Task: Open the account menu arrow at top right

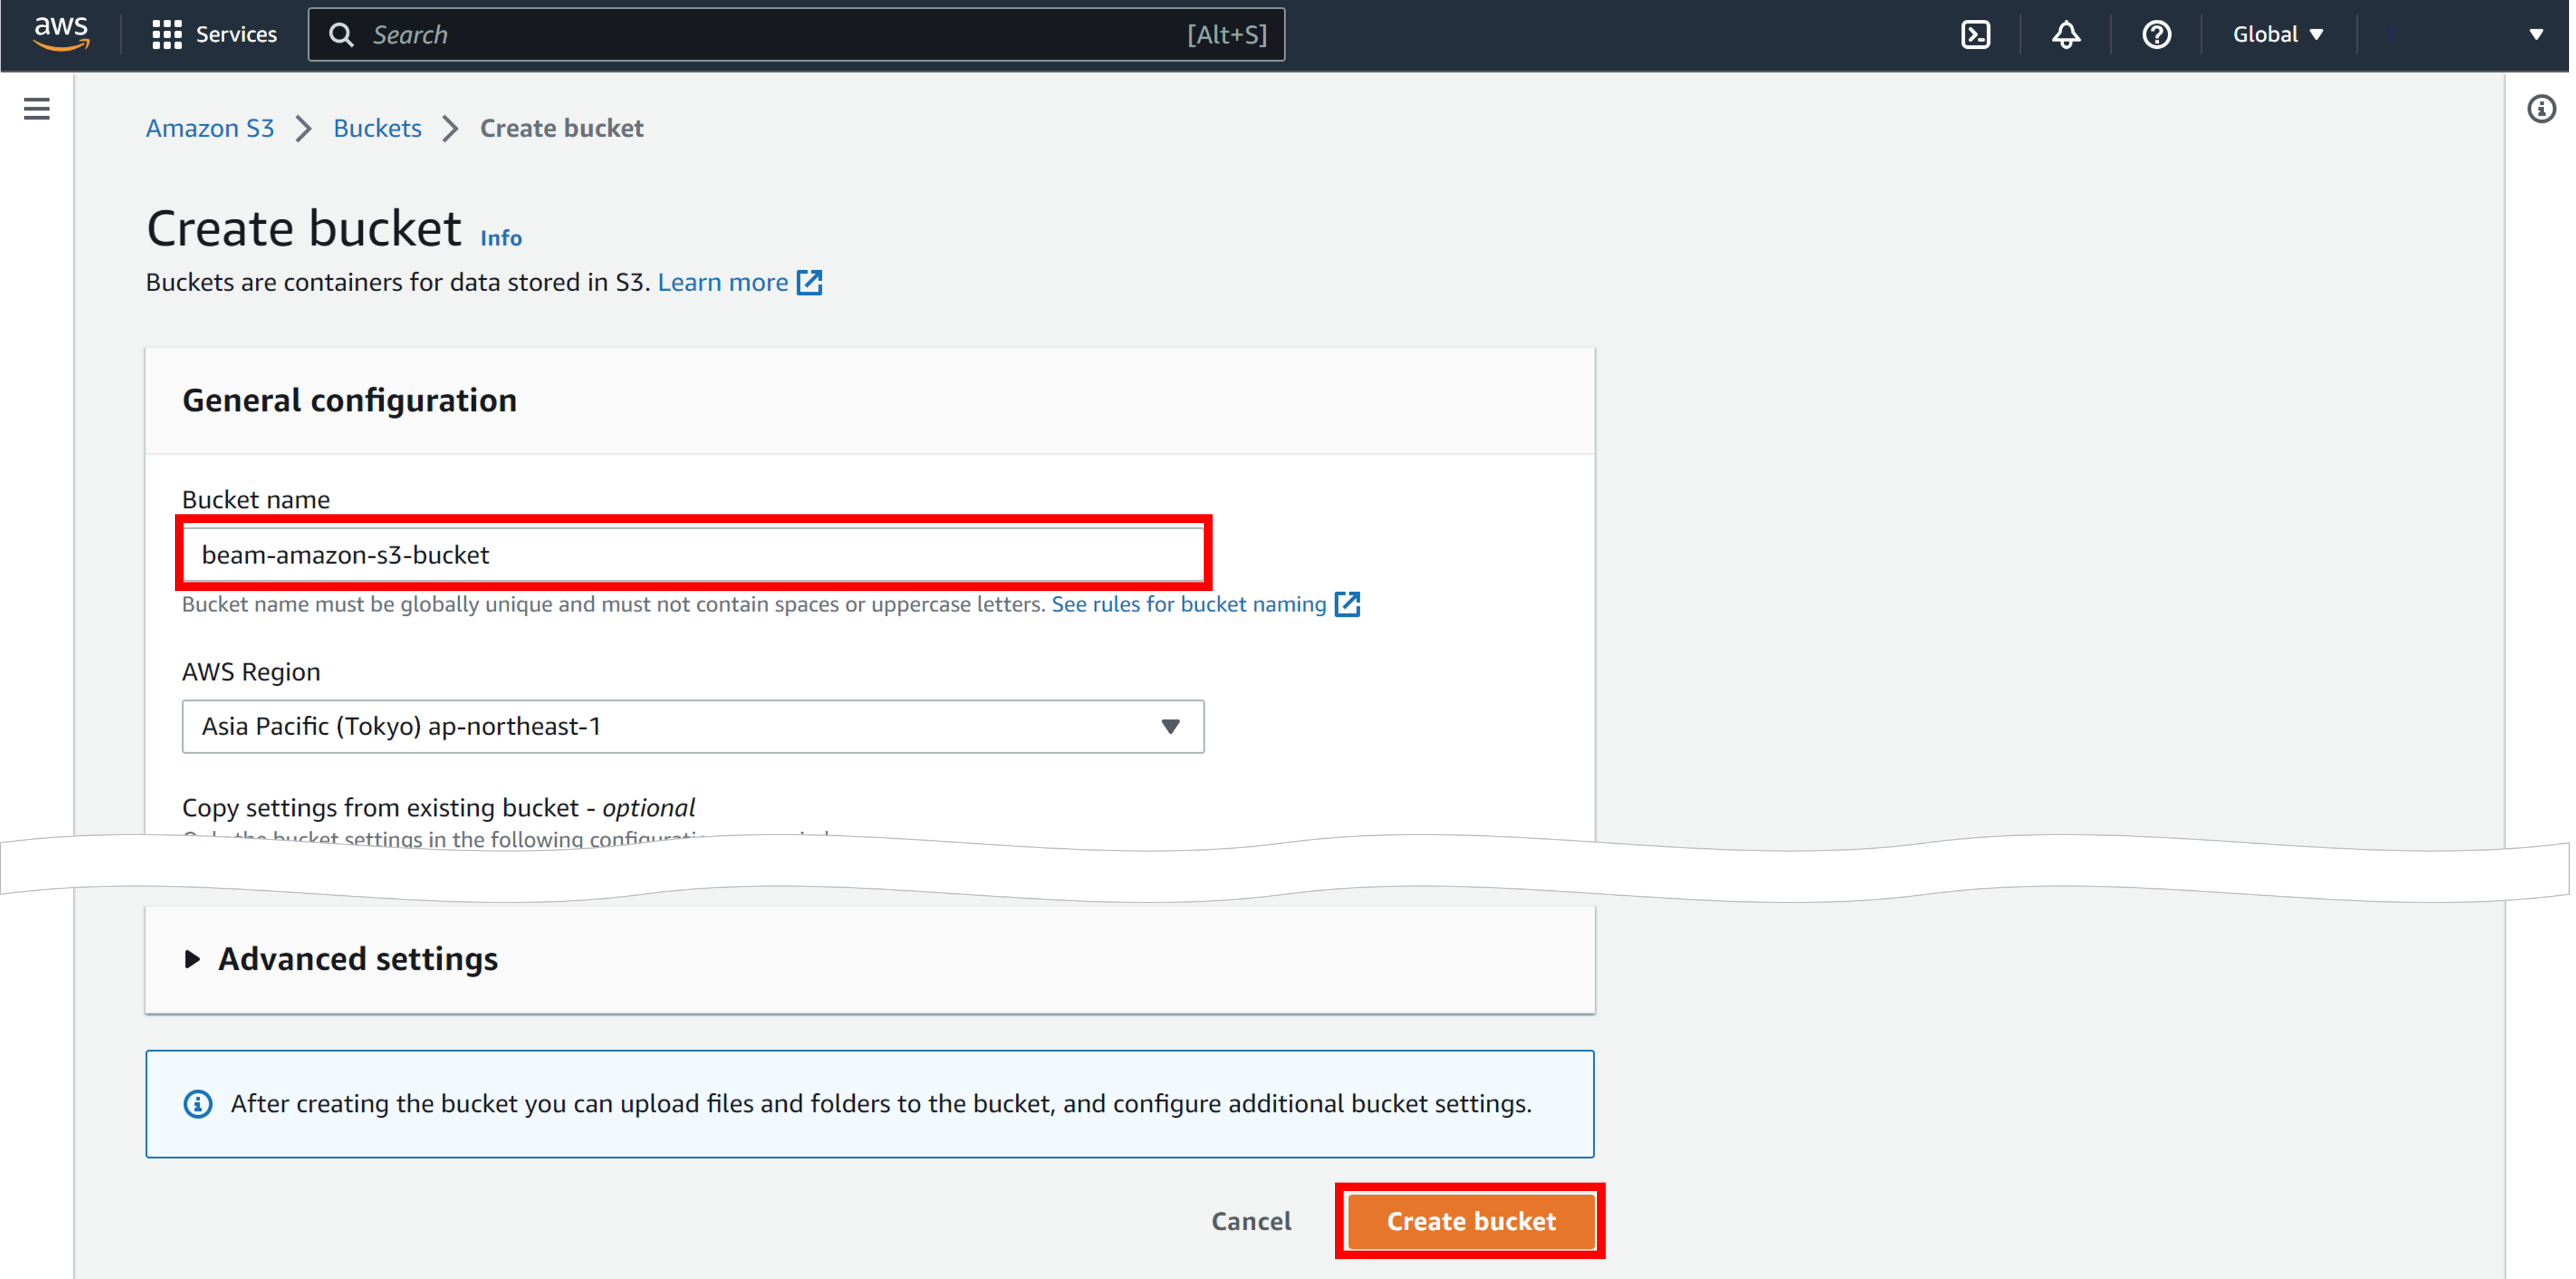Action: point(2535,34)
